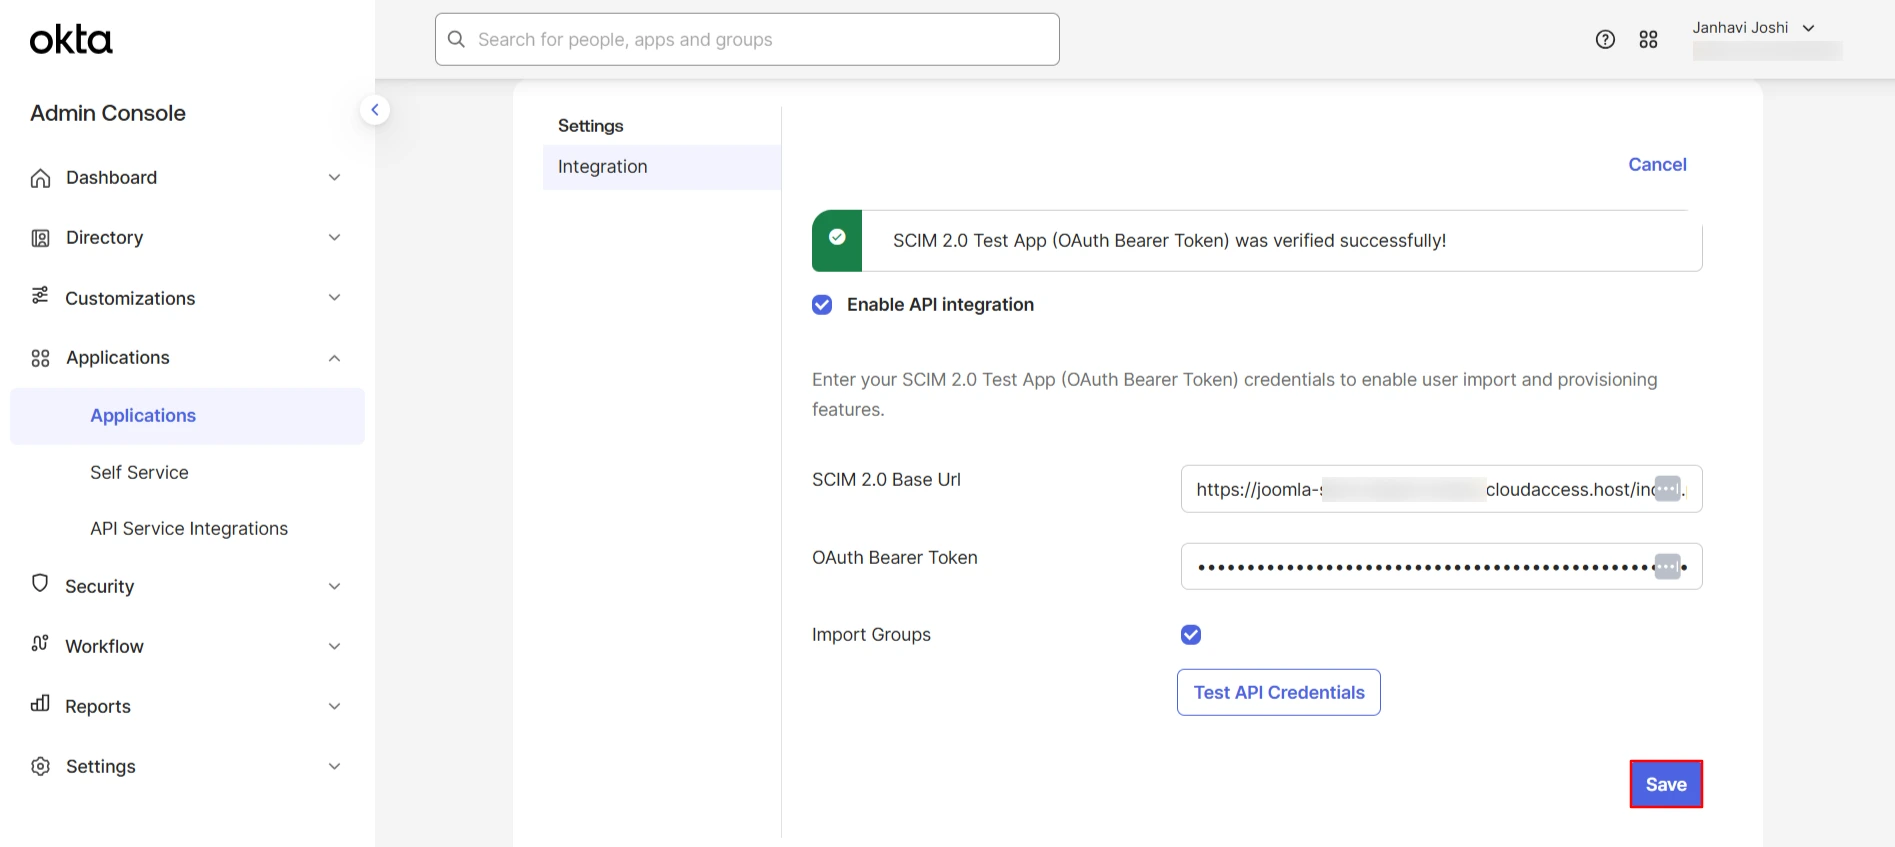The height and width of the screenshot is (847, 1895).
Task: Click the Reports chart icon
Action: [40, 703]
